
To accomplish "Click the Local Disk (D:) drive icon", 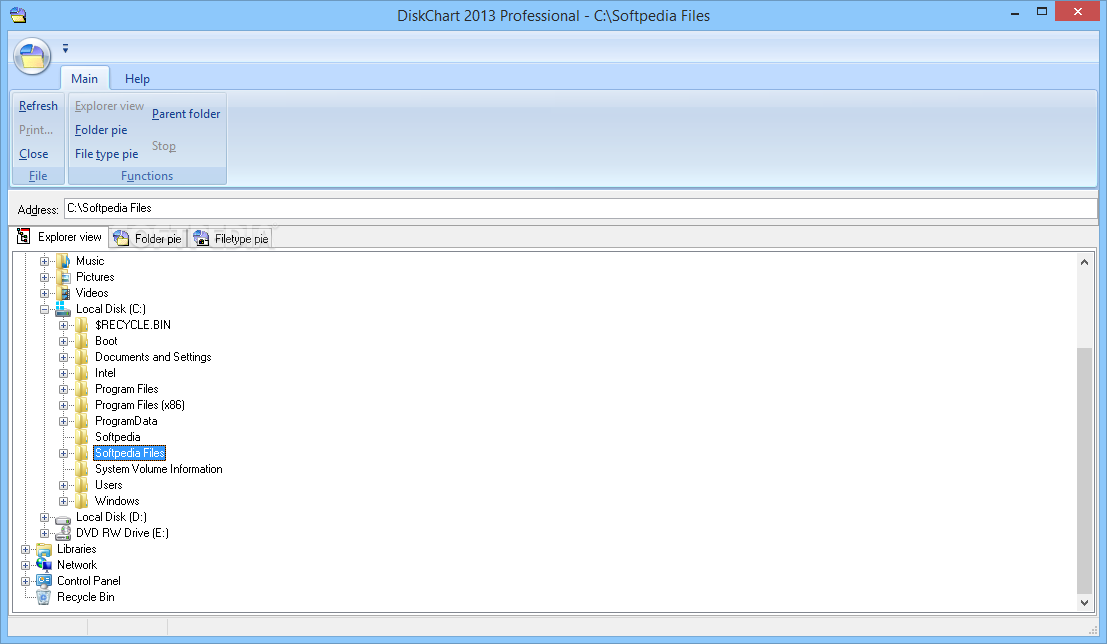I will pos(64,519).
